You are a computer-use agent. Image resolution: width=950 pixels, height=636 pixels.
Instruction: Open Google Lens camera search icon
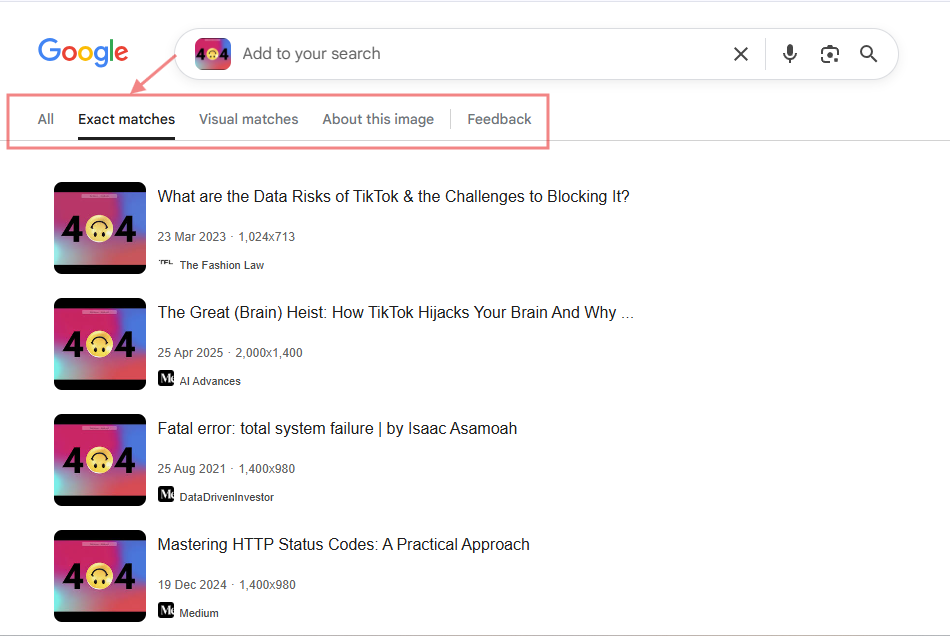[x=829, y=54]
